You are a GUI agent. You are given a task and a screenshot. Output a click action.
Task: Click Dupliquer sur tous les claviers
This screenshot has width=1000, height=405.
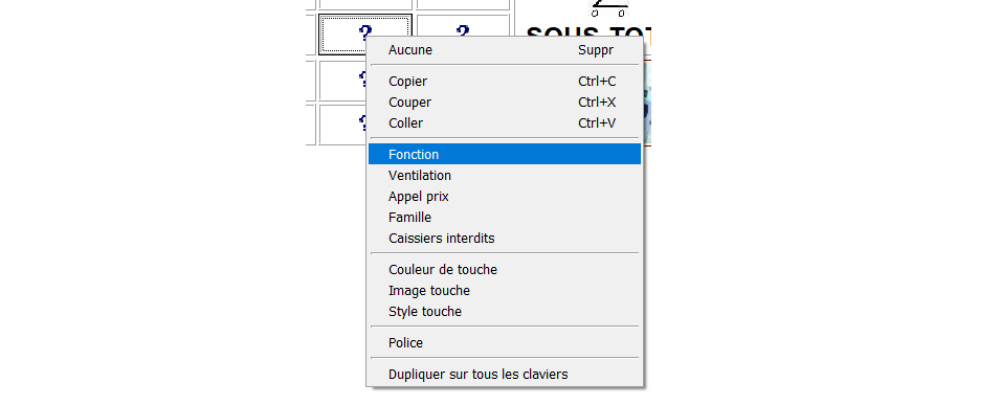click(477, 374)
